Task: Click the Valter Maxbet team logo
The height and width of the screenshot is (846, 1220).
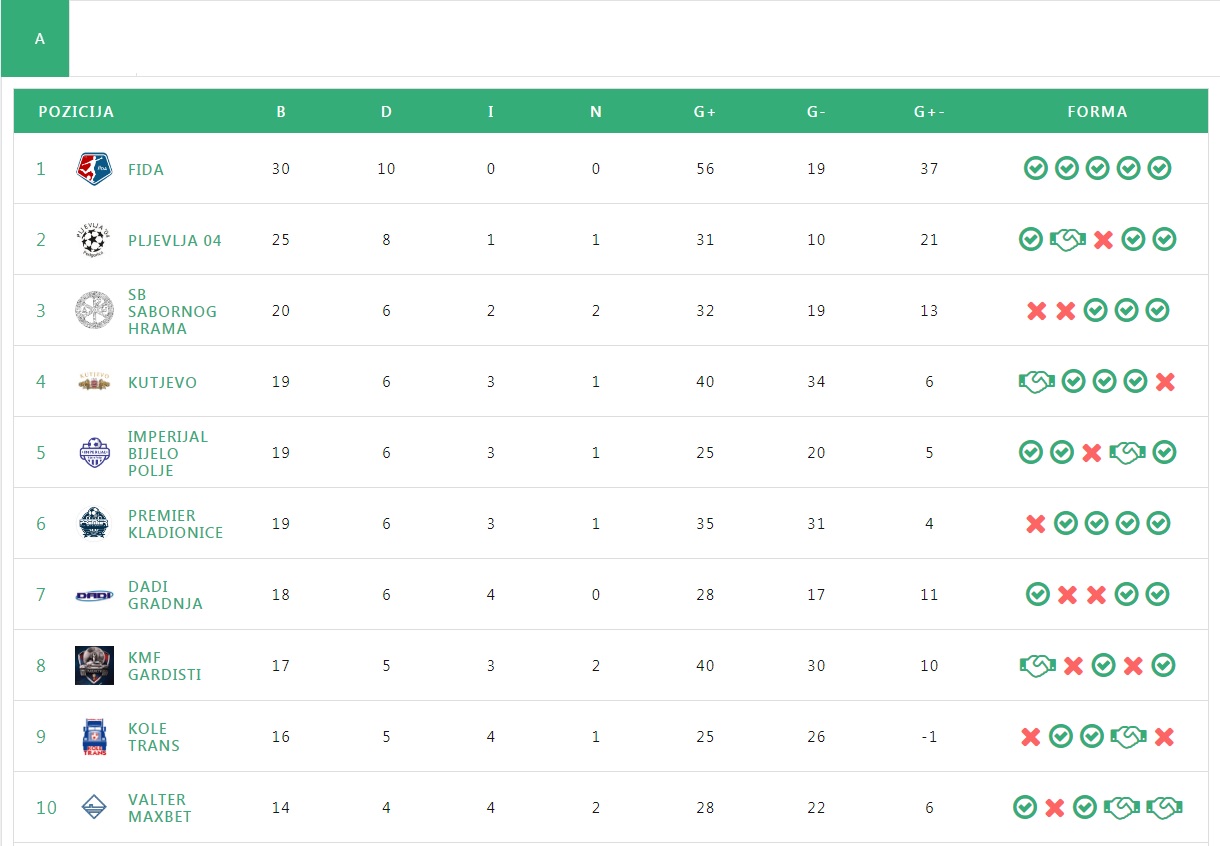Action: (x=94, y=807)
